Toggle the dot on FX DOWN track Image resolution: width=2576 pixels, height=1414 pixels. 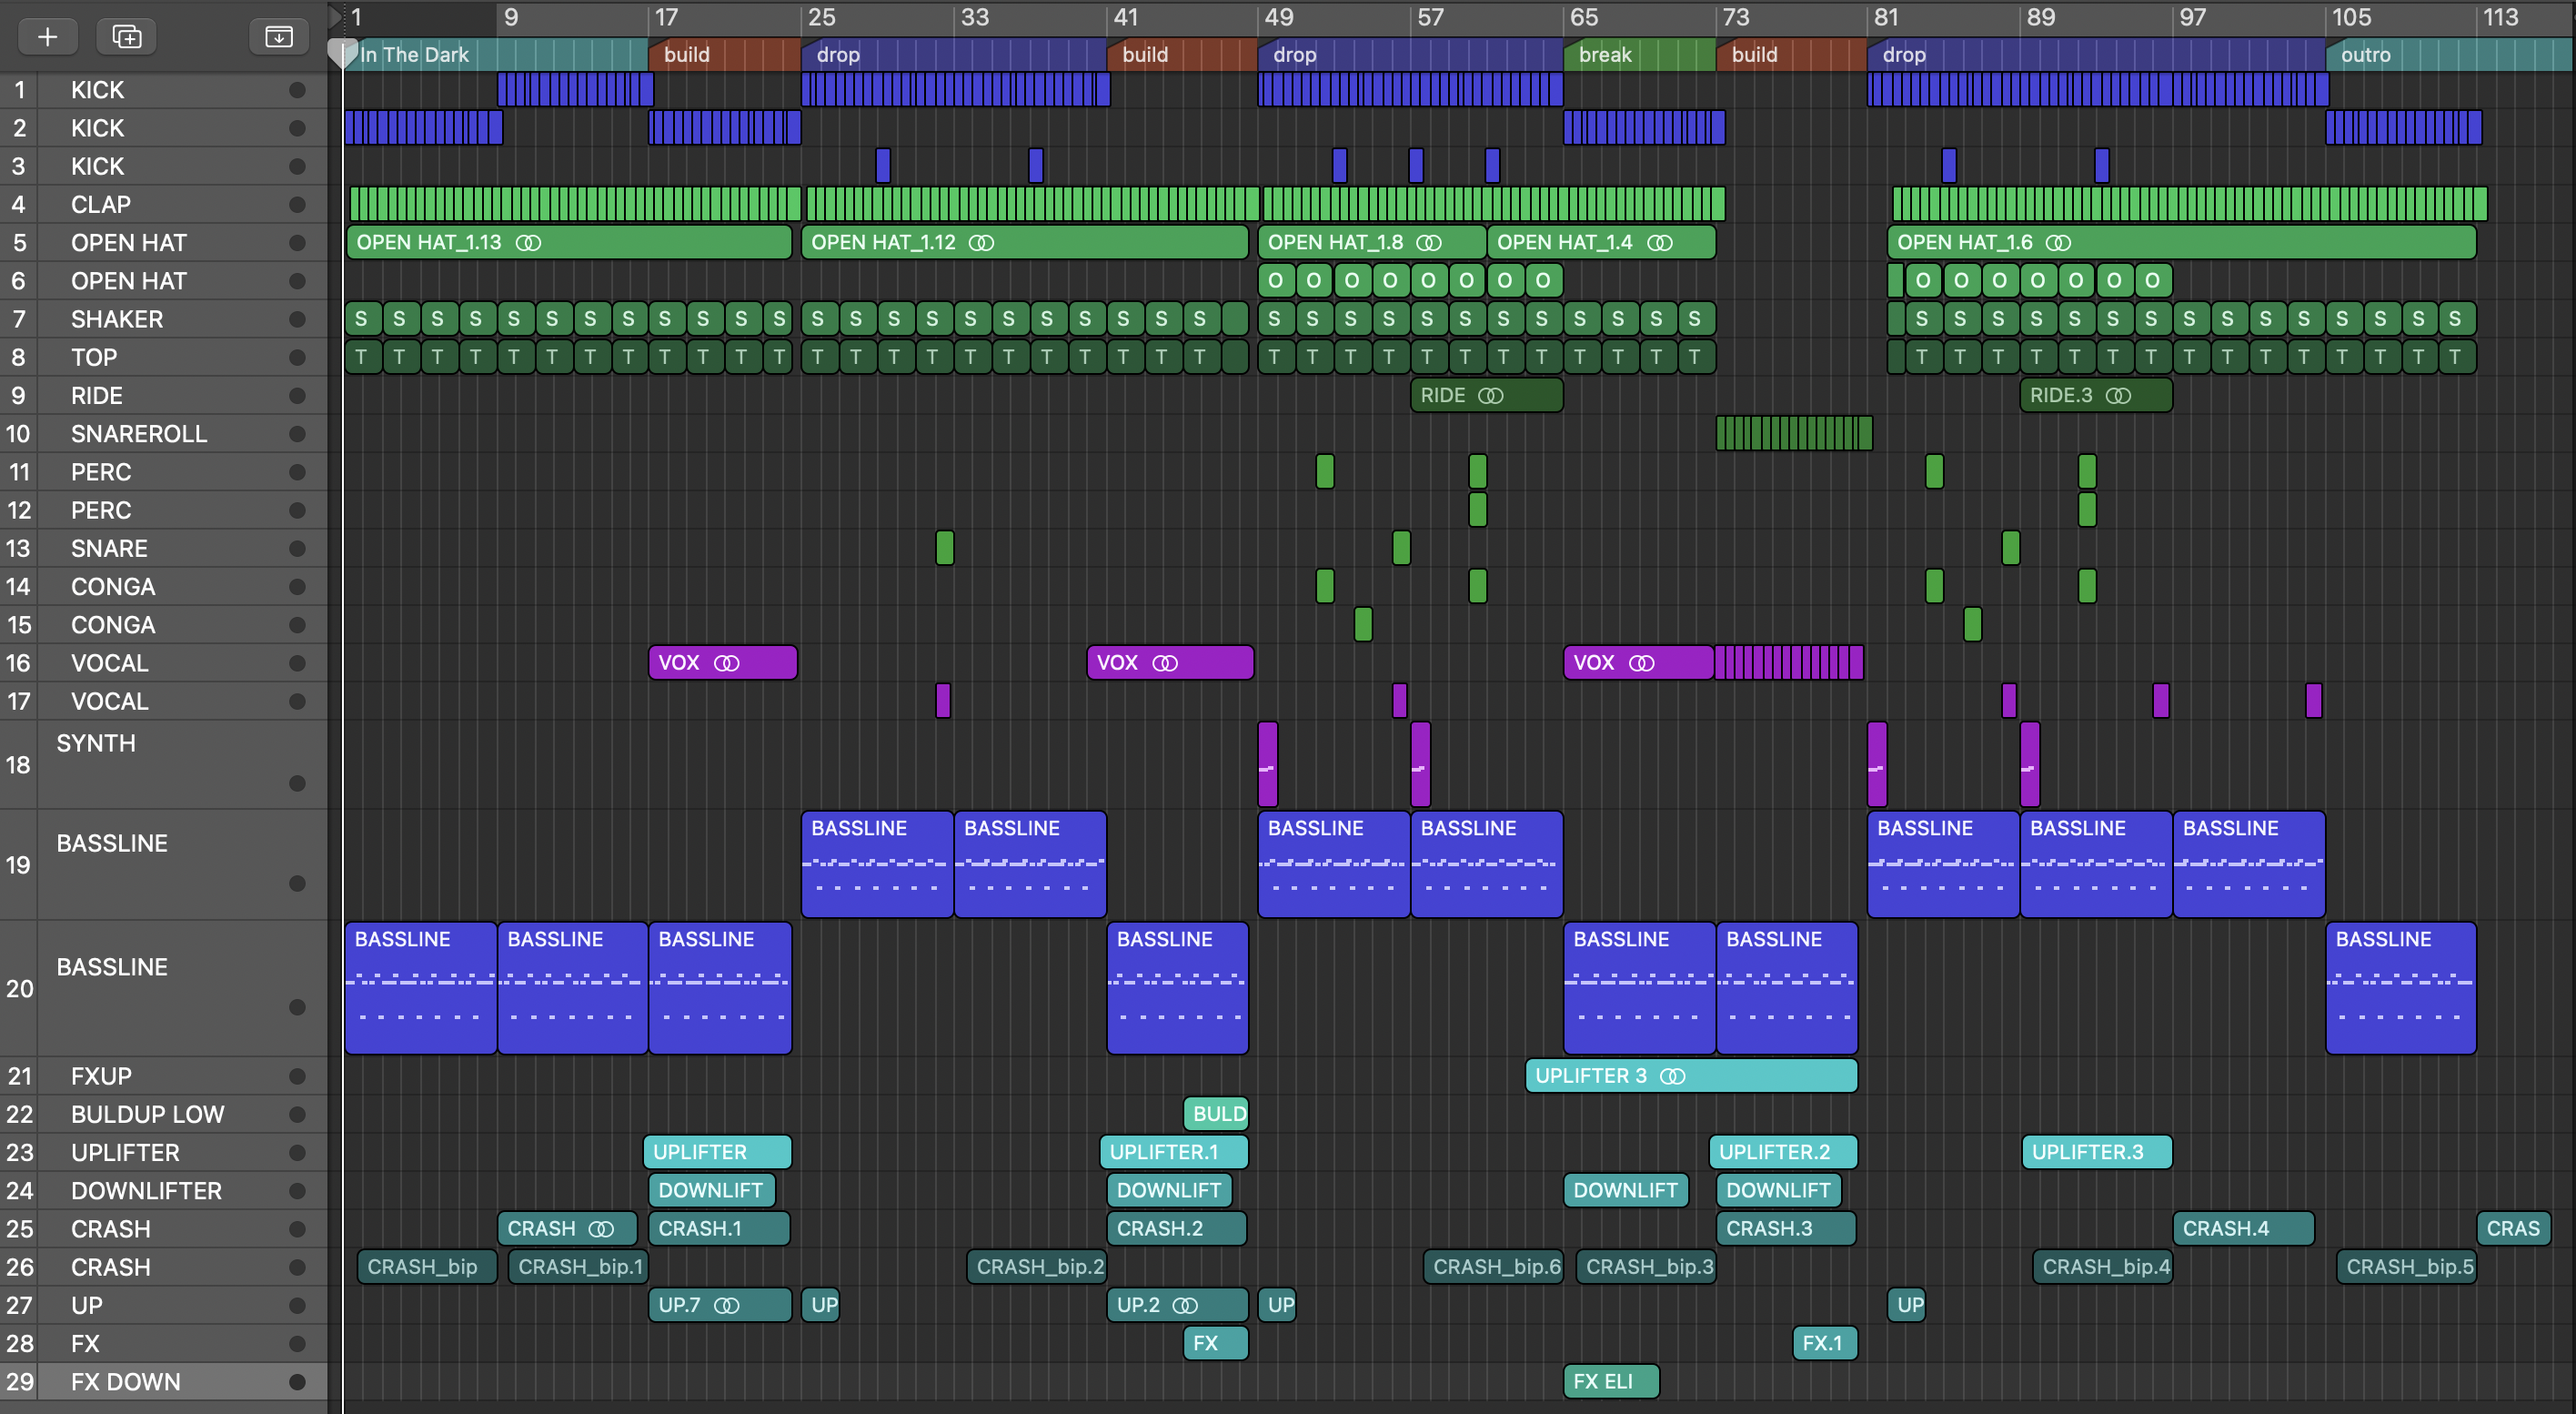click(297, 1382)
